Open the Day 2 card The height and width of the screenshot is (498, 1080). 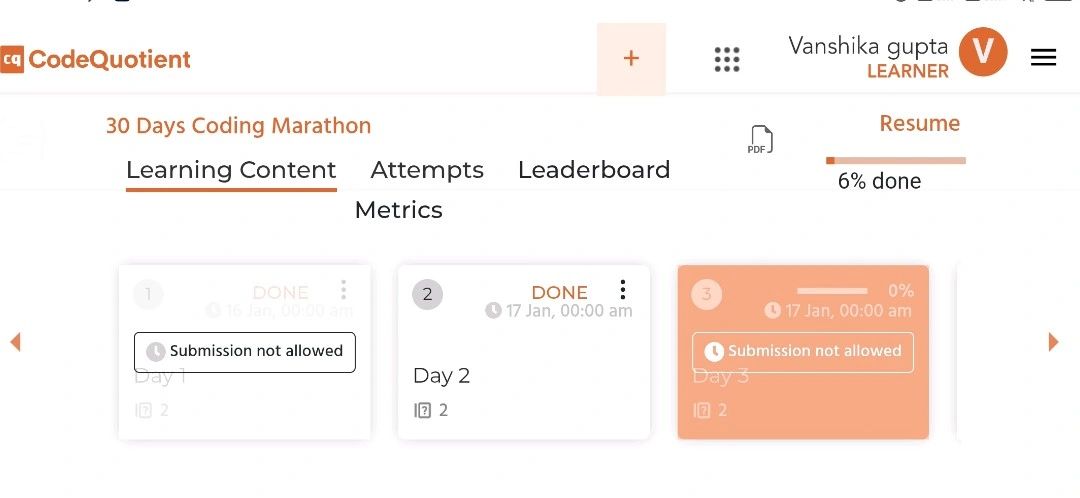(x=523, y=352)
